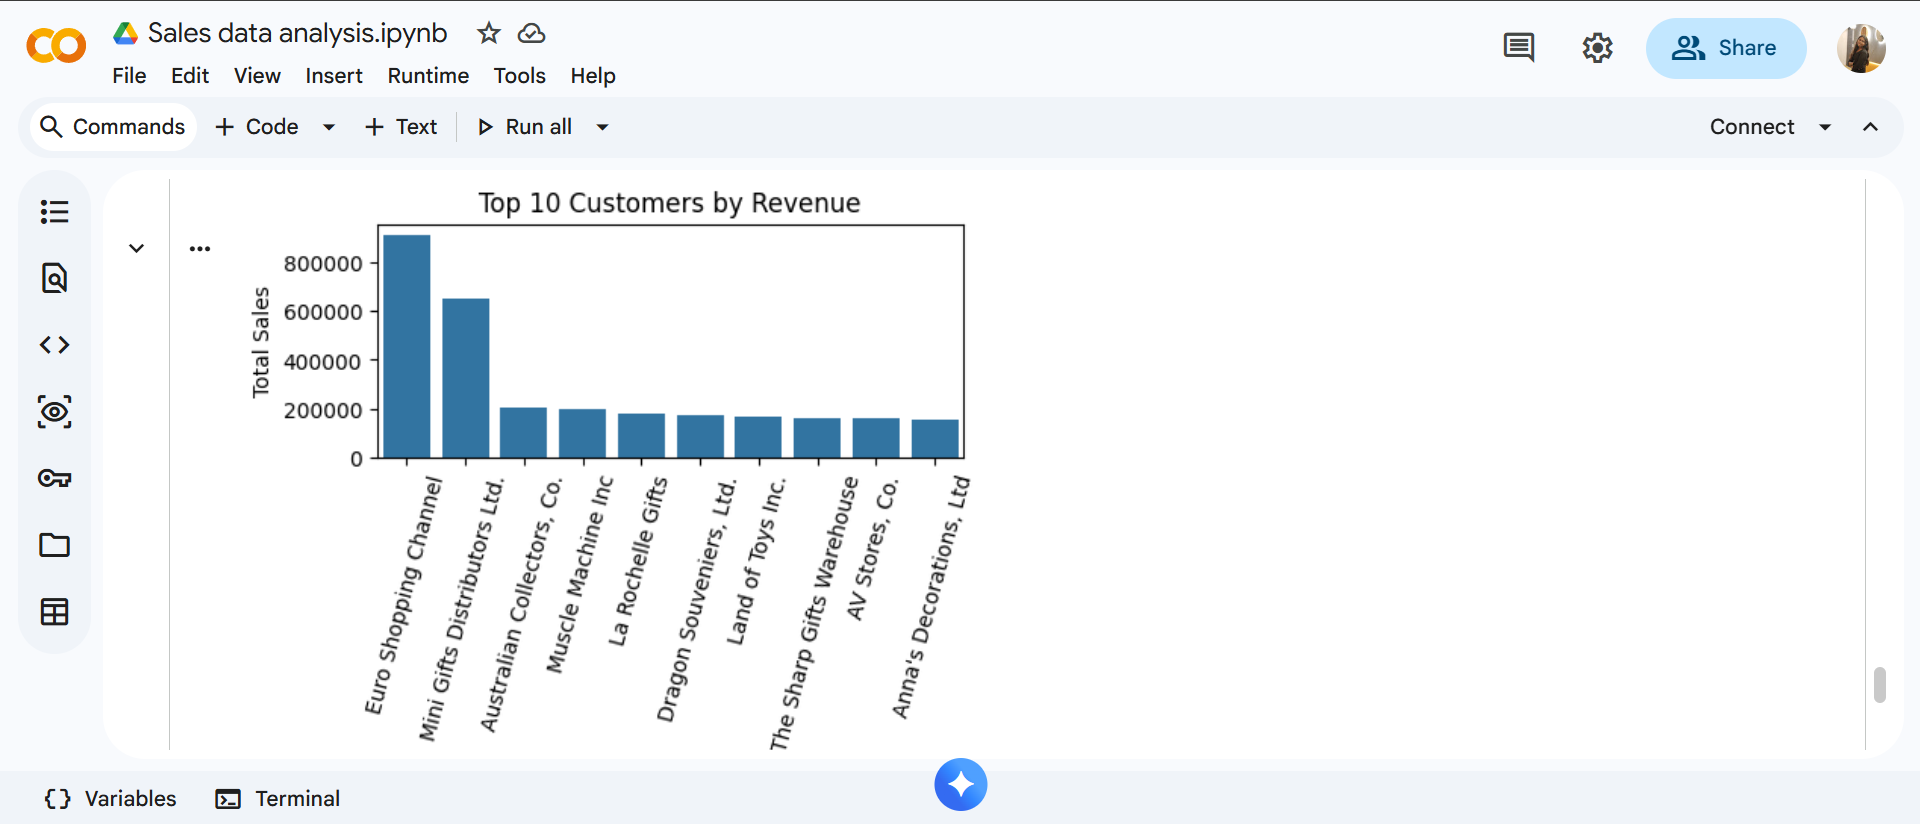Collapse the cell output with the chevron
Image resolution: width=1920 pixels, height=824 pixels.
pos(137,248)
